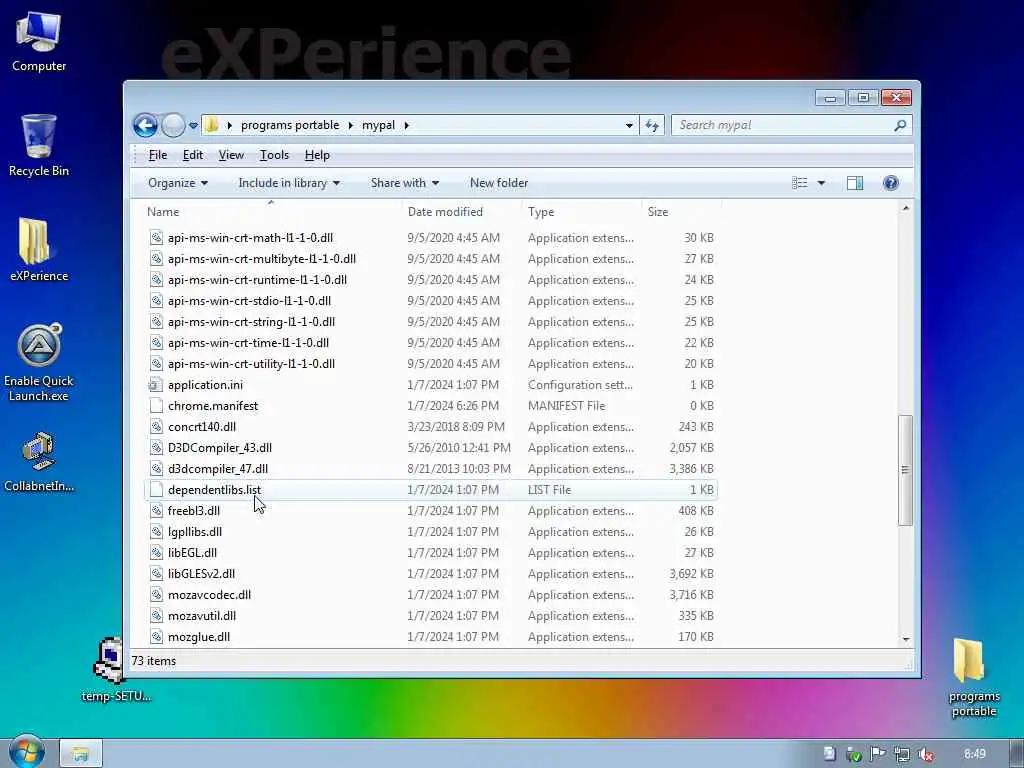This screenshot has width=1024, height=768.
Task: Click the taskbar clock showing 8:49
Action: coord(974,754)
